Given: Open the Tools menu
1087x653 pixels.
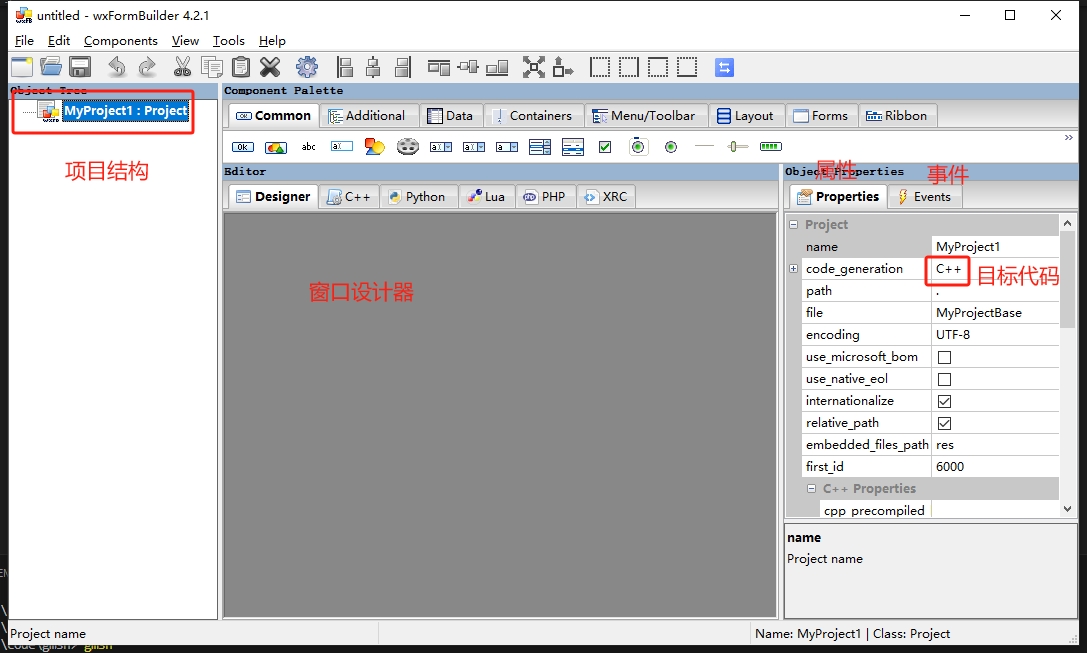Looking at the screenshot, I should (229, 41).
